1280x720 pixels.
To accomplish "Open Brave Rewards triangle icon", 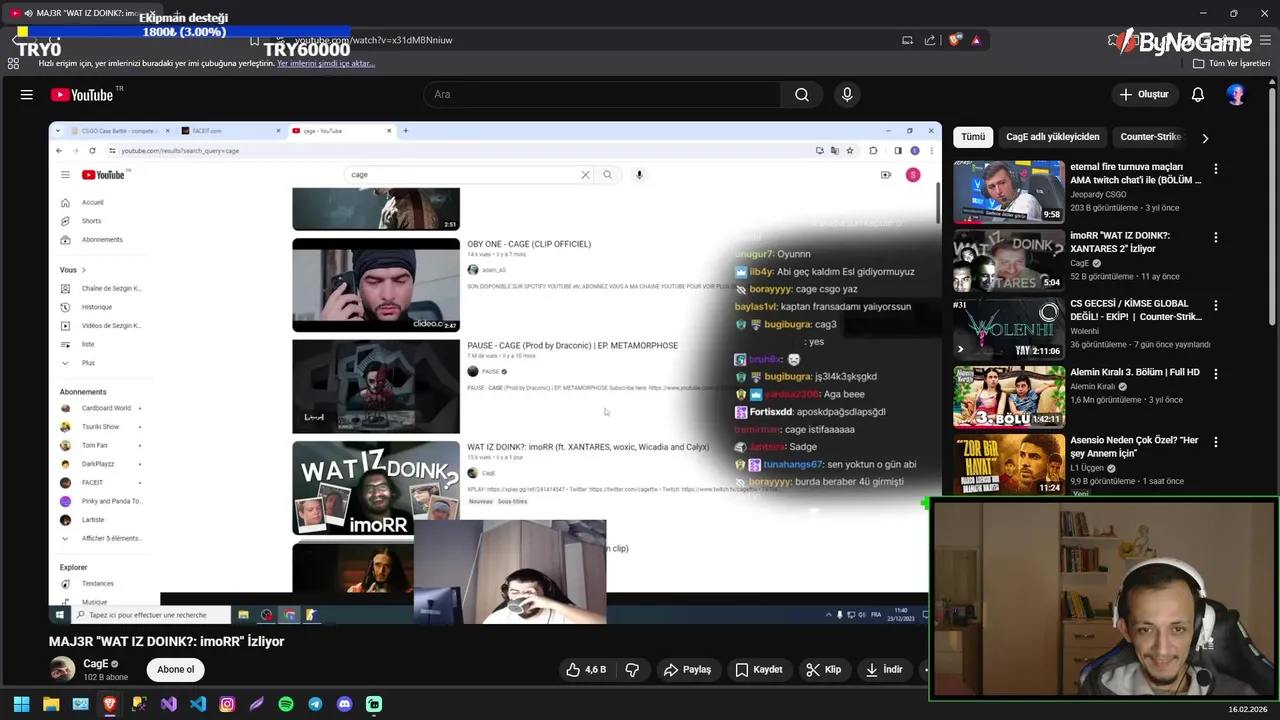I will pyautogui.click(x=976, y=40).
